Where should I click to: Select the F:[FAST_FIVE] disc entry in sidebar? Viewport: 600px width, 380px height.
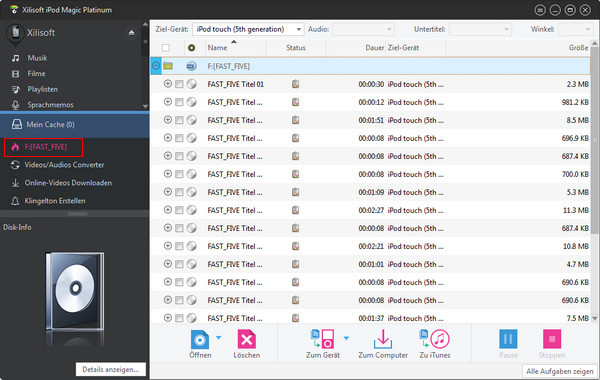43,147
